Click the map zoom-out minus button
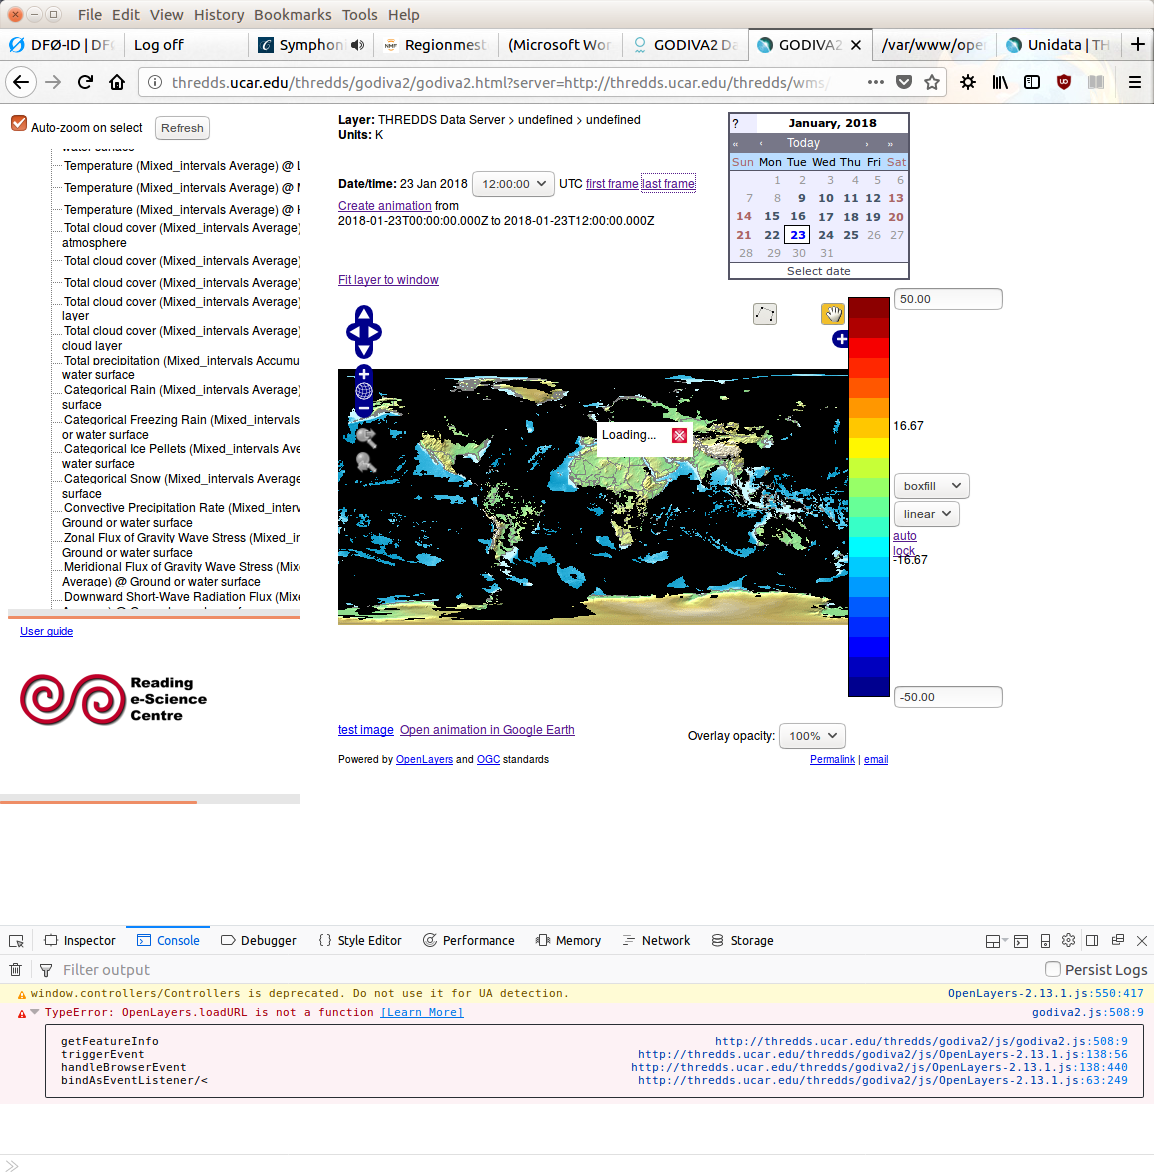Image resolution: width=1154 pixels, height=1176 pixels. point(364,409)
